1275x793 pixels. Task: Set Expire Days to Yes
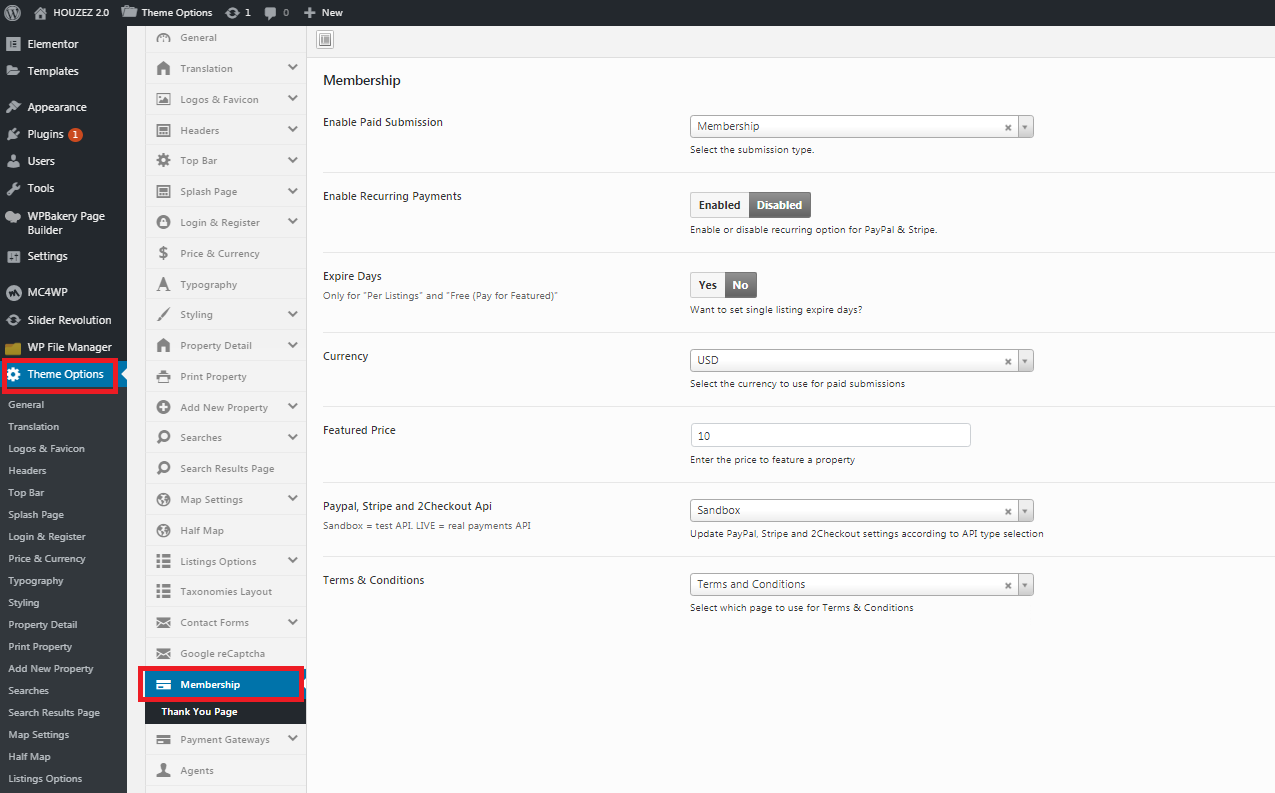(708, 285)
